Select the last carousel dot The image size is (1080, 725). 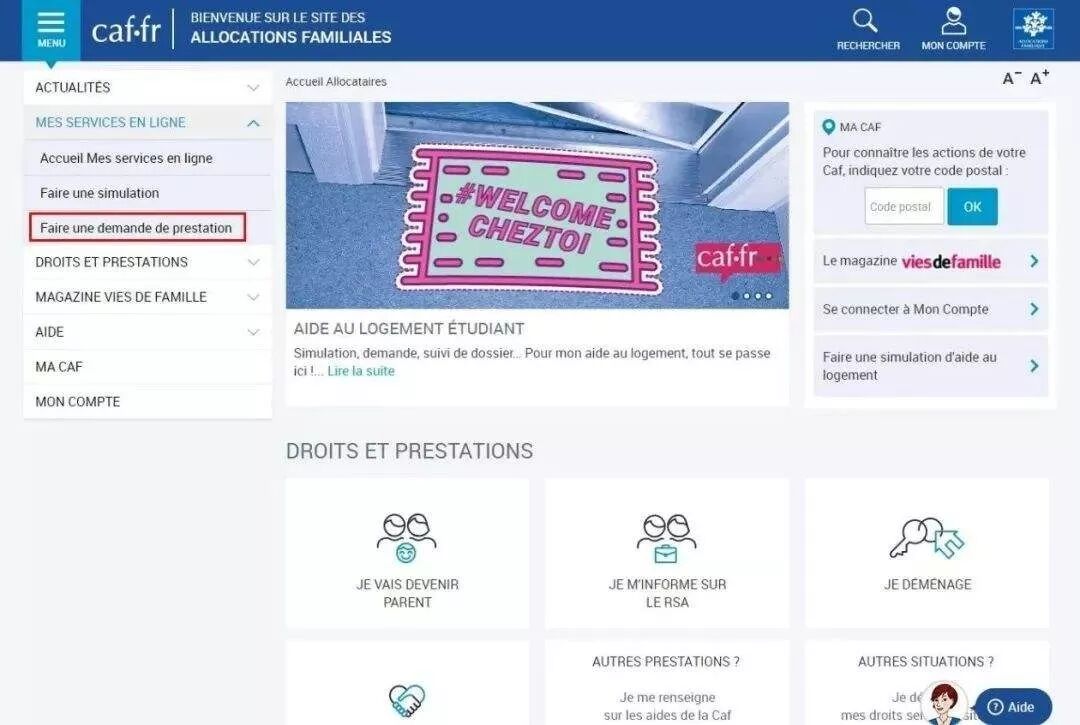point(769,296)
